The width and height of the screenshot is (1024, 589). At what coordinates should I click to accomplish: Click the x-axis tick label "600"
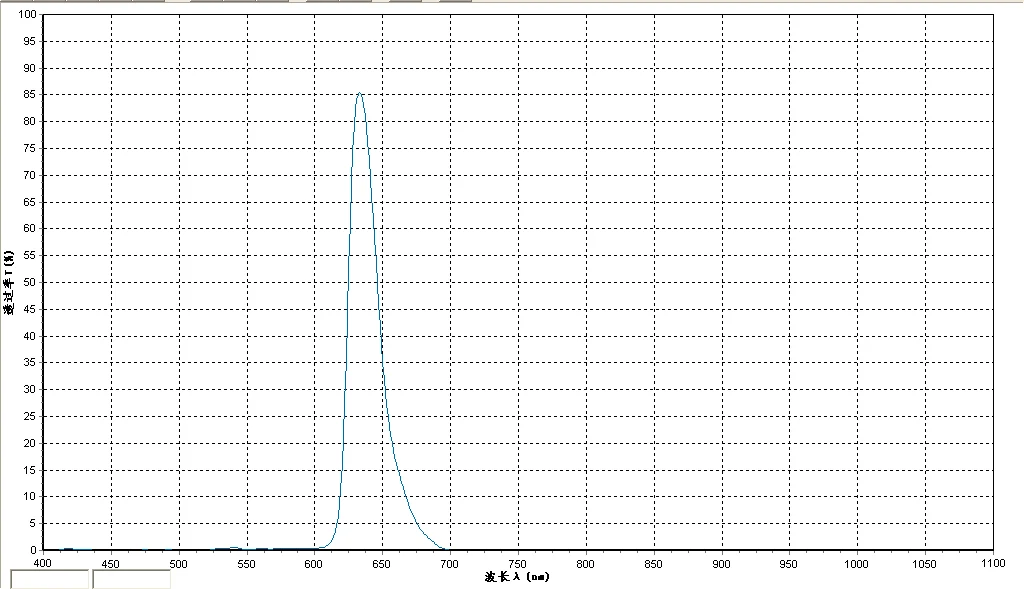[313, 564]
